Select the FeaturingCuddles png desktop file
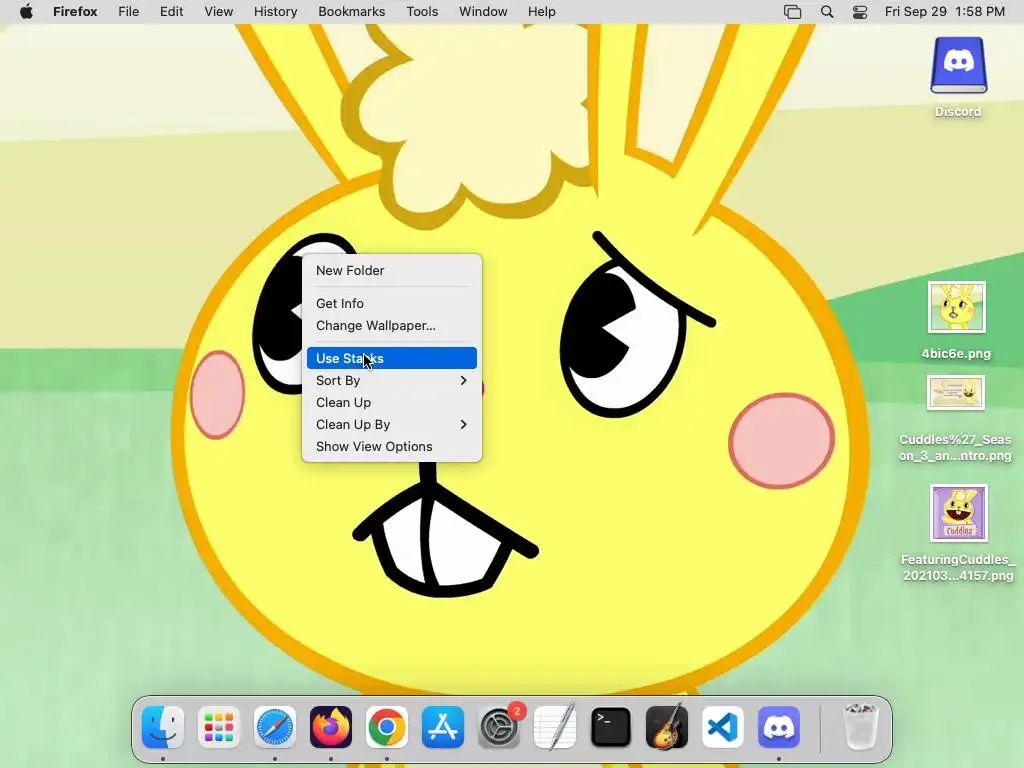This screenshot has height=768, width=1024. coord(959,513)
